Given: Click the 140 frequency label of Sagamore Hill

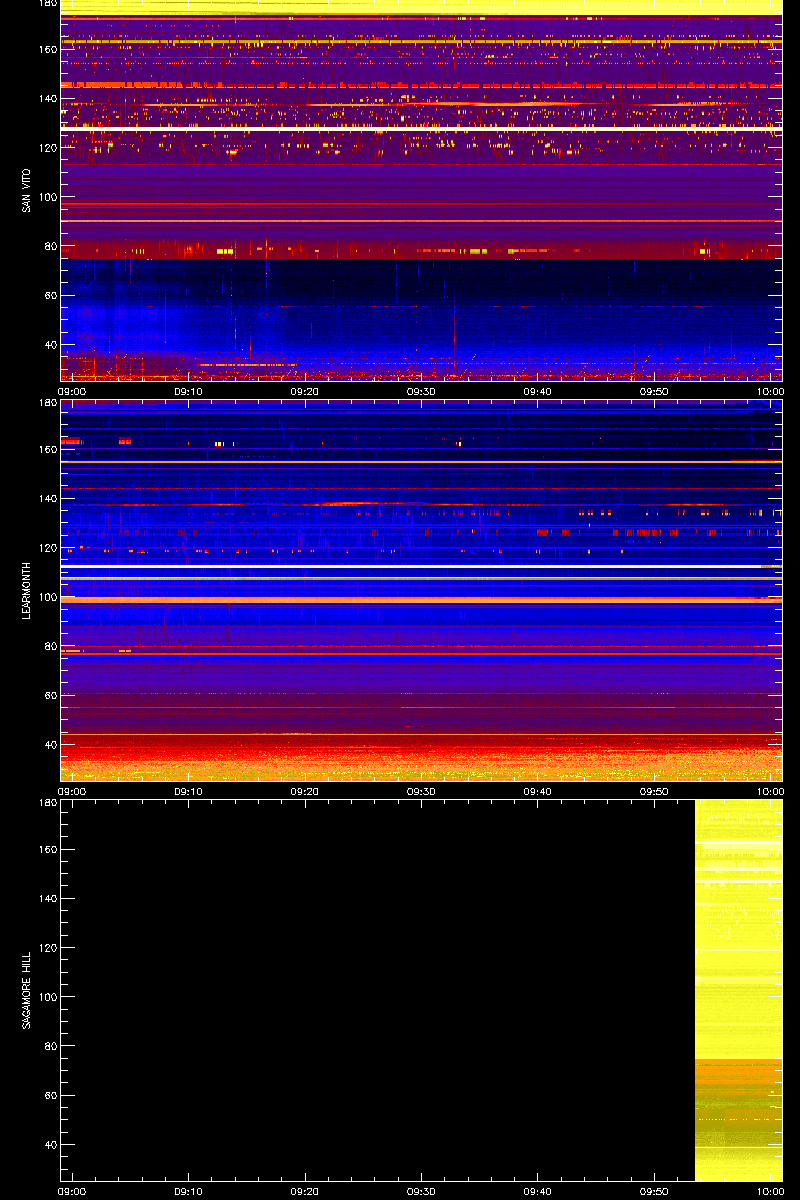Looking at the screenshot, I should pos(47,899).
